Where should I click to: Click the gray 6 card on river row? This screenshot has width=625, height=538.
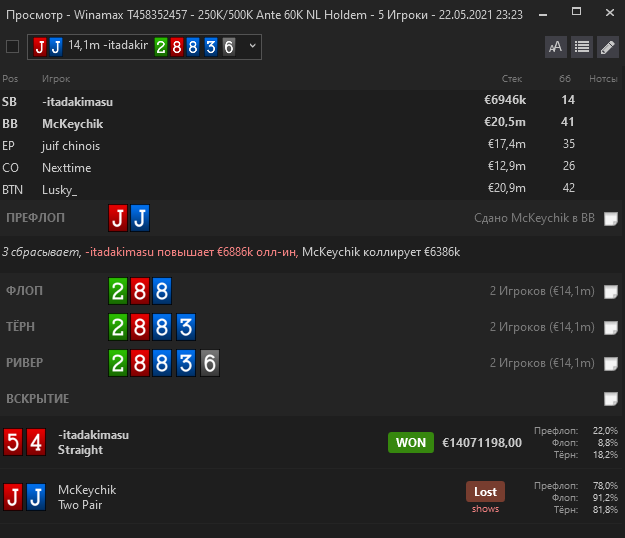(210, 363)
